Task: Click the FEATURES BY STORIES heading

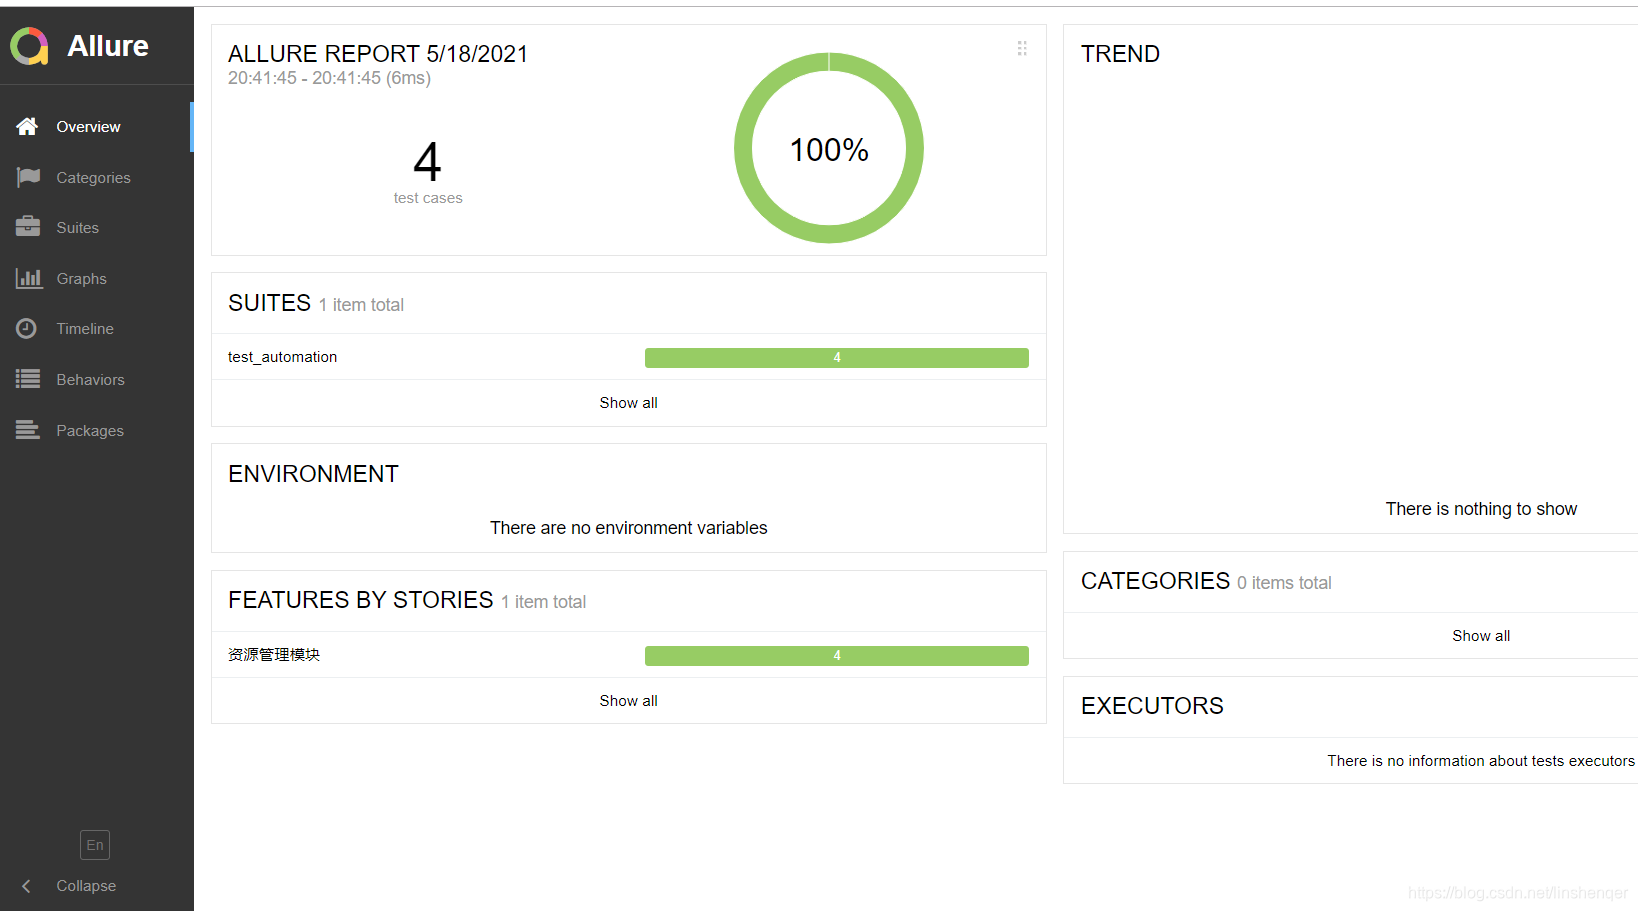Action: [360, 600]
